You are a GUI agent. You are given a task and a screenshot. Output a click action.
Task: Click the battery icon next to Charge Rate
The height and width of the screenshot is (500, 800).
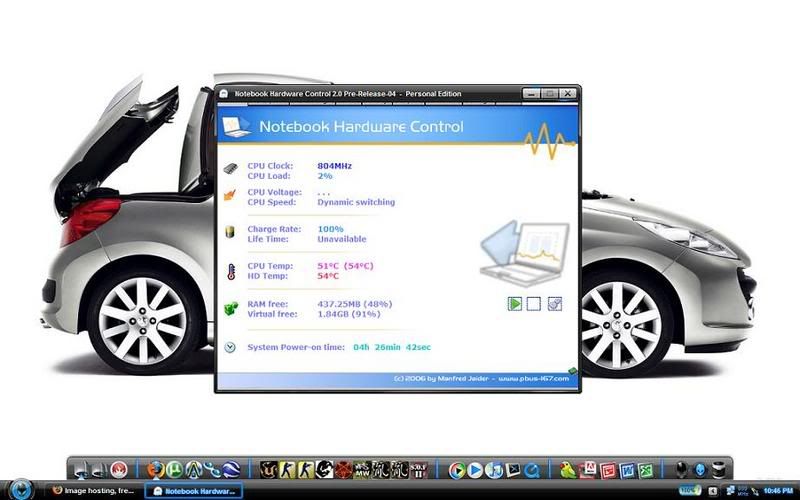pyautogui.click(x=230, y=233)
